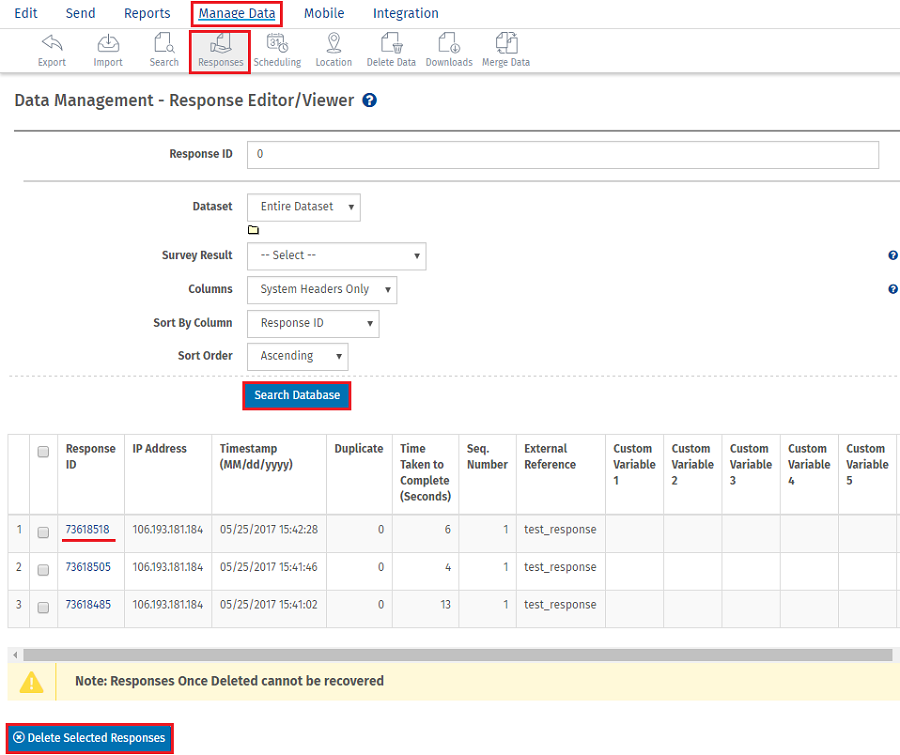
Task: Open the Send menu
Action: (x=80, y=13)
